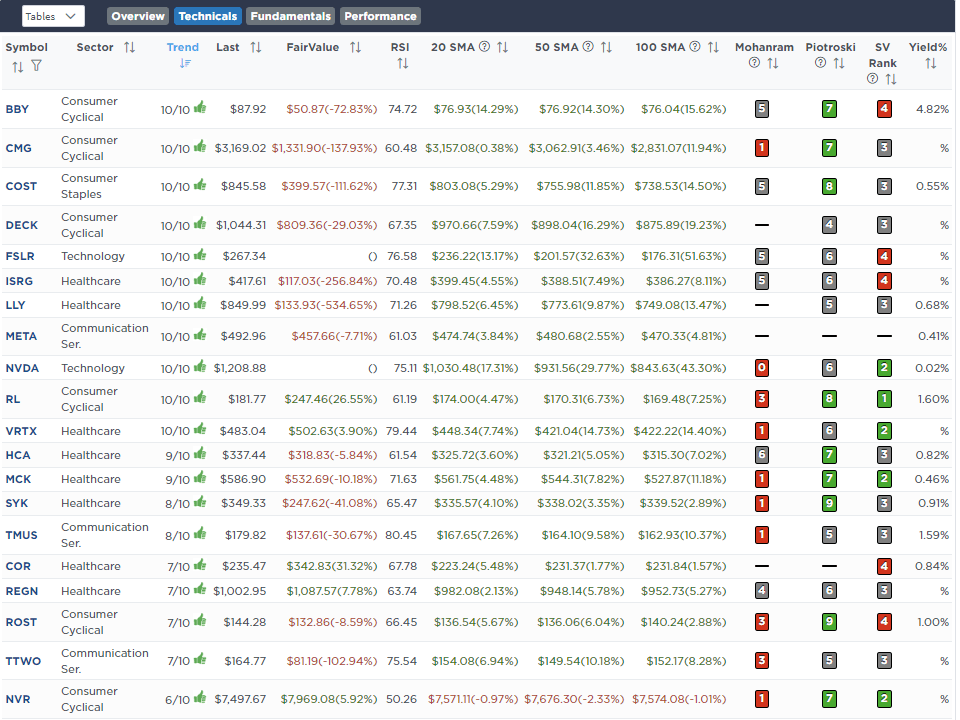
Task: Open the COST symbol link
Action: pyautogui.click(x=21, y=186)
